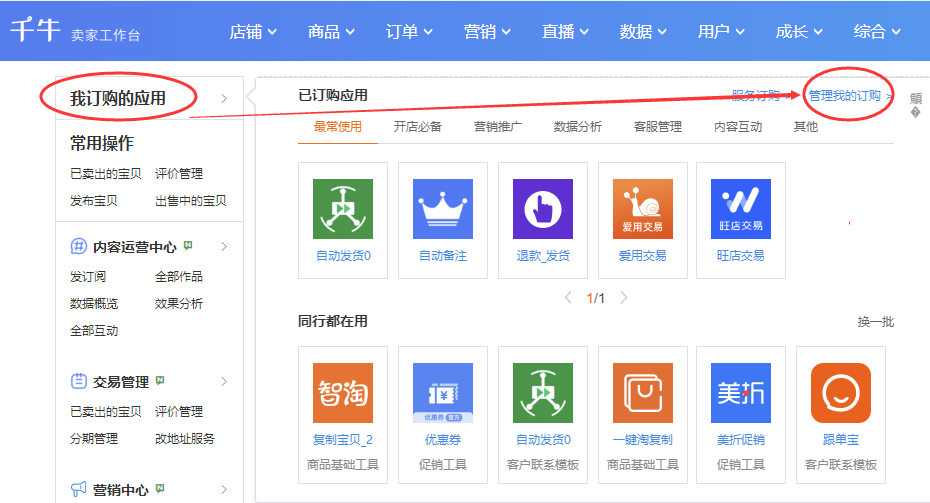The image size is (930, 503).
Task: Click 换一批 to refresh recommendations
Action: [x=875, y=322]
